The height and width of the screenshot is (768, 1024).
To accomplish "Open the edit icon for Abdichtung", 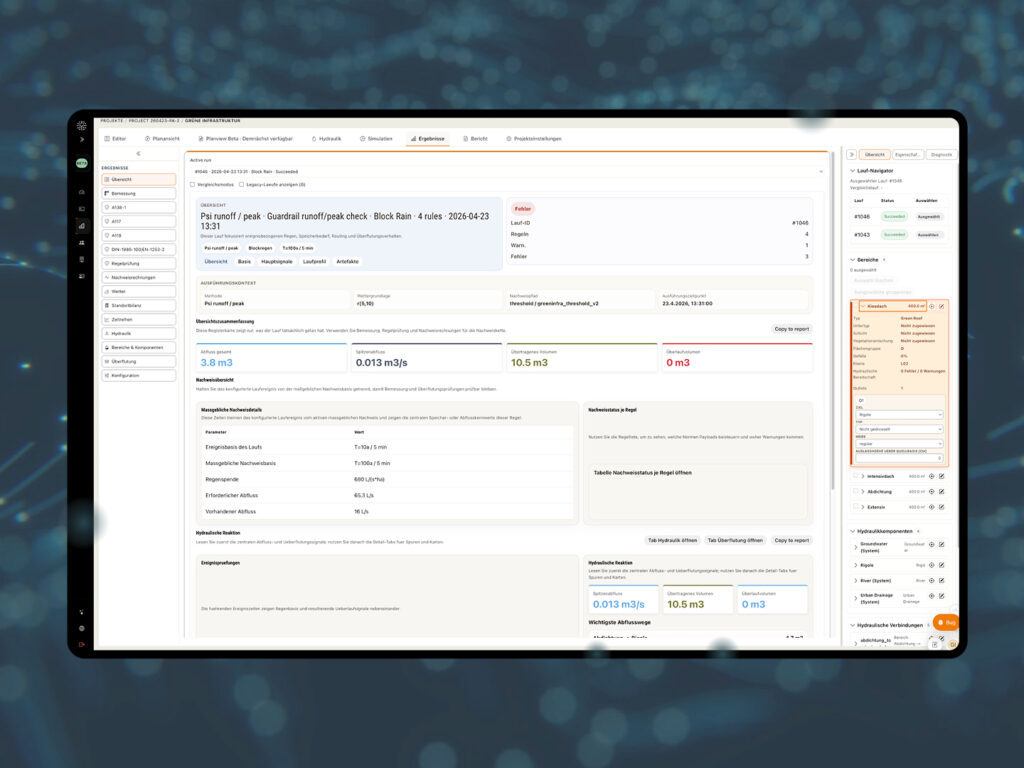I will [942, 492].
